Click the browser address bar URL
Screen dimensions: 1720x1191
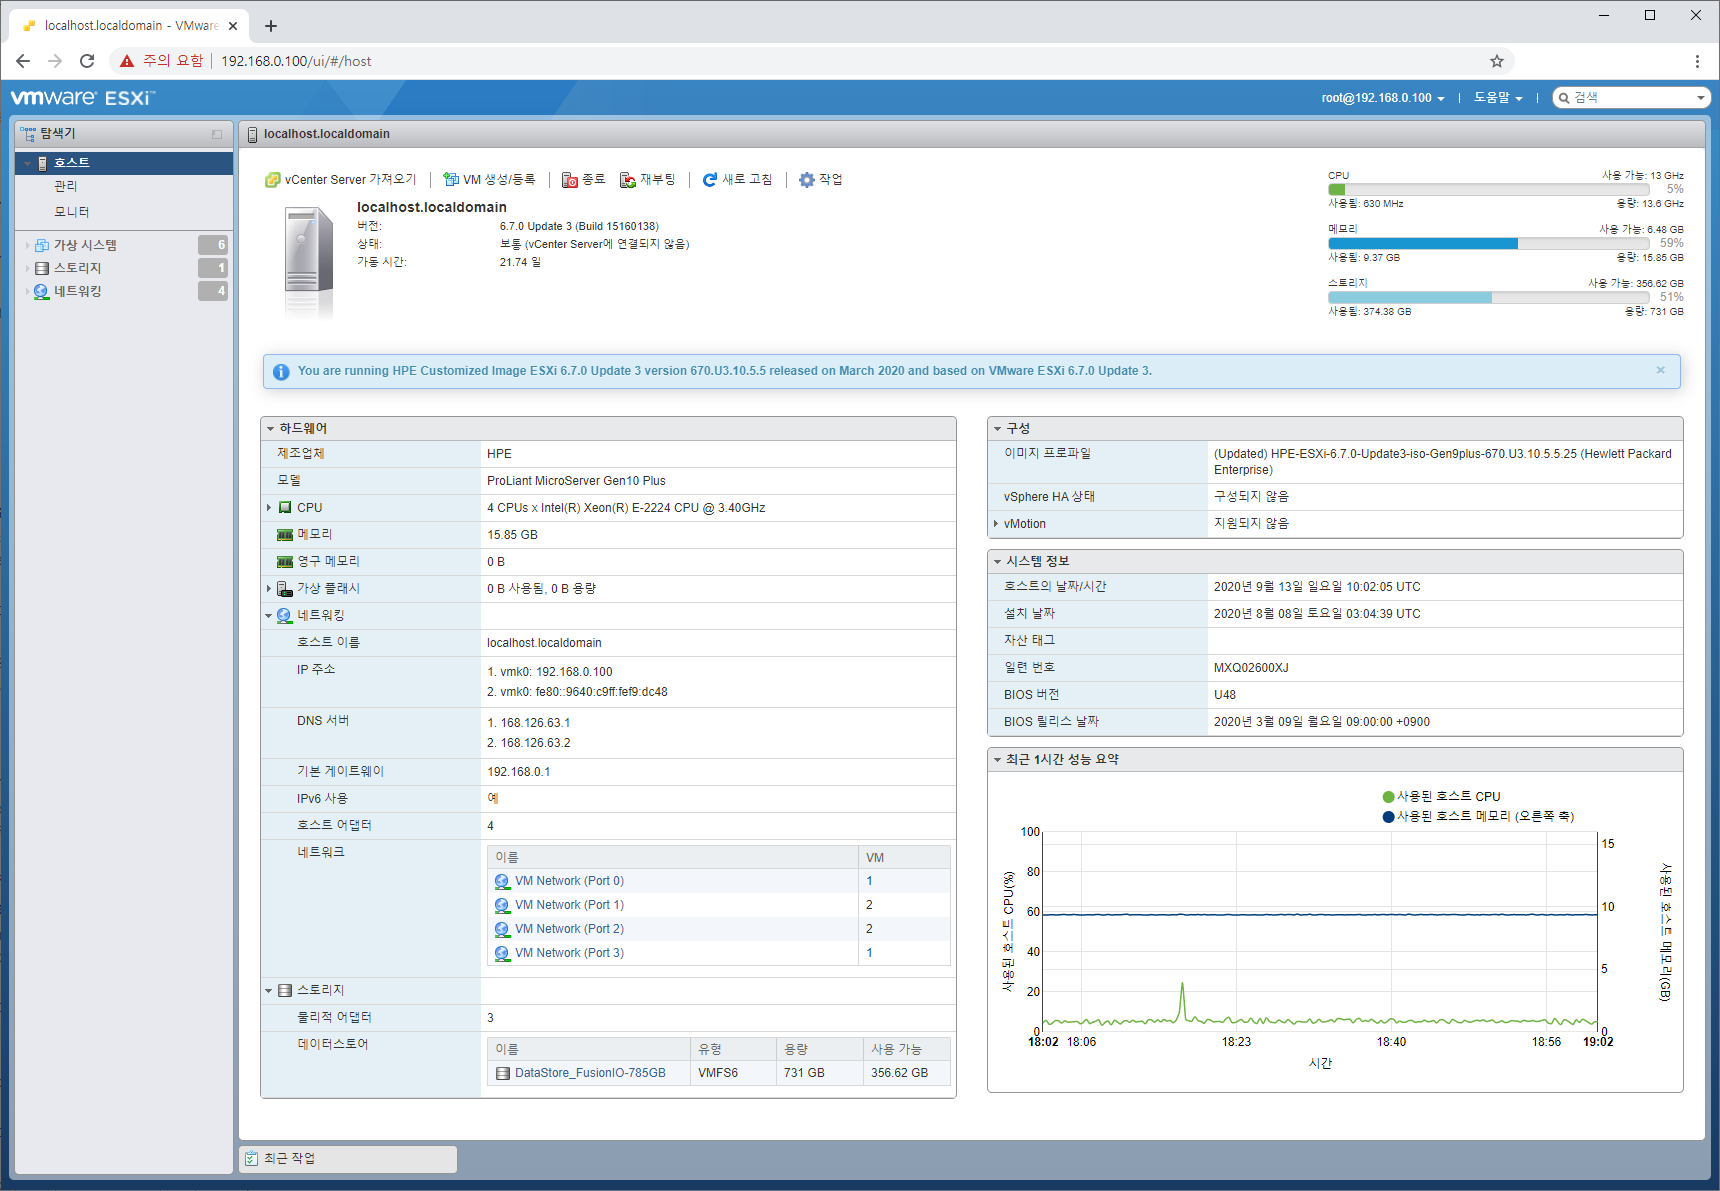pos(296,61)
